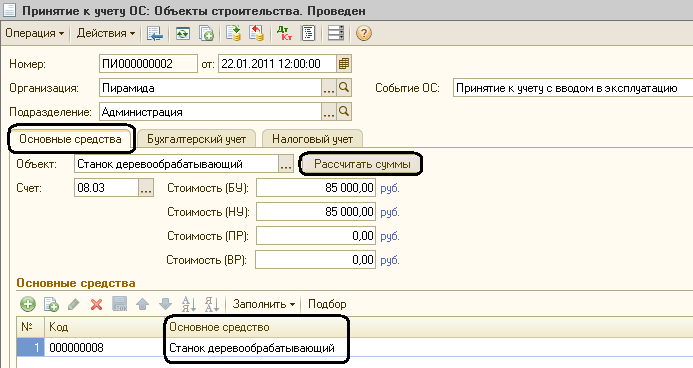The height and width of the screenshot is (368, 693).
Task: Switch to the Бухгалтерский учет tab
Action: (x=196, y=139)
